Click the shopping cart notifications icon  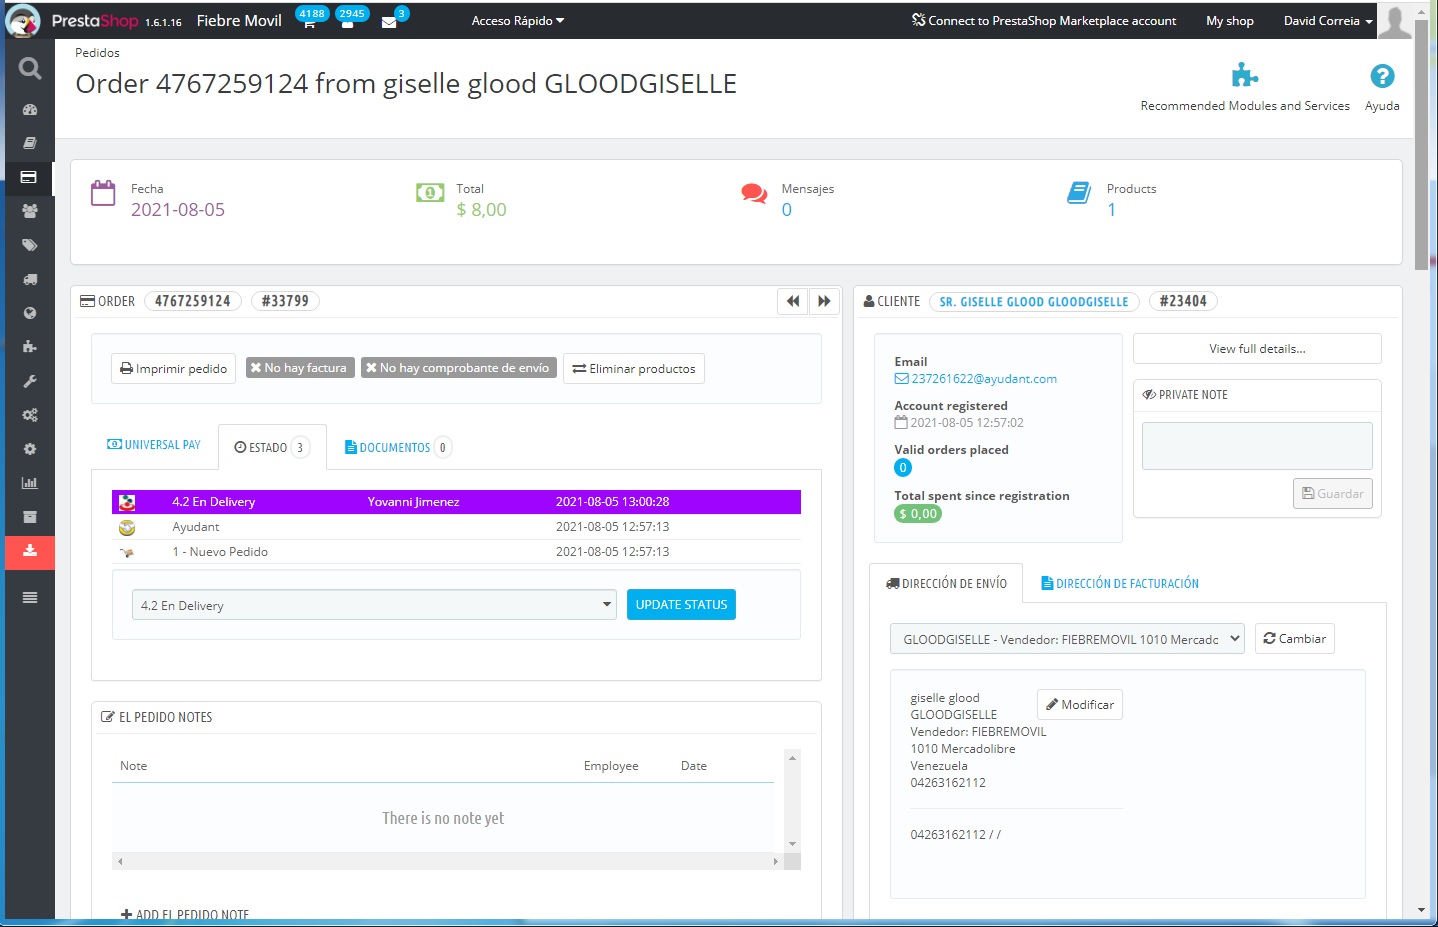coord(309,23)
